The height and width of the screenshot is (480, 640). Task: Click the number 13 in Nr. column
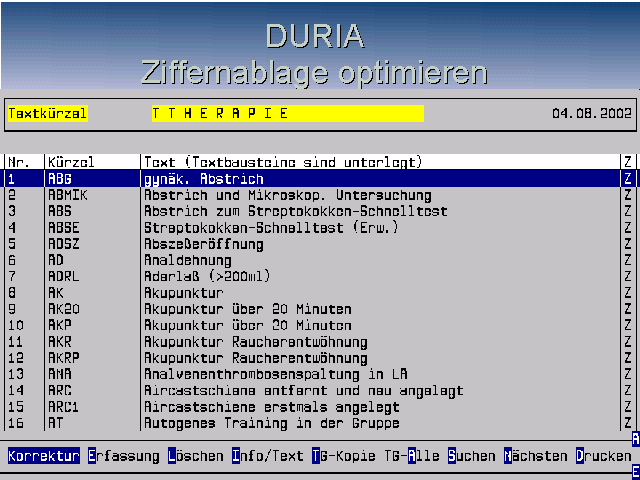tap(16, 374)
